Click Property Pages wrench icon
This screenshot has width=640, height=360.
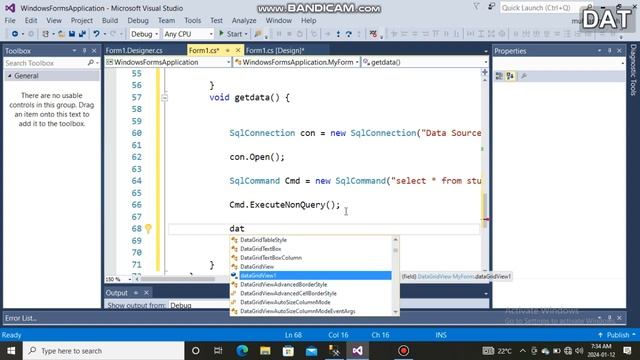click(x=524, y=76)
